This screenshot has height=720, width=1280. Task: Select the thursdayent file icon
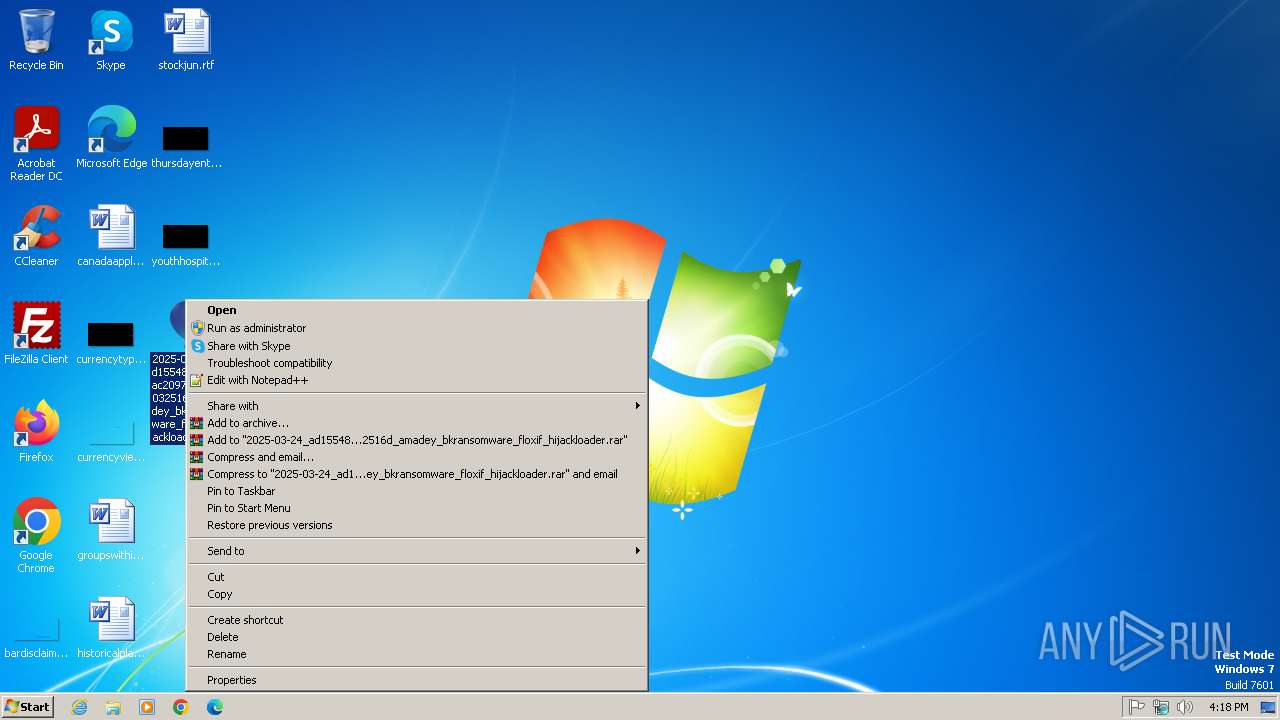186,145
